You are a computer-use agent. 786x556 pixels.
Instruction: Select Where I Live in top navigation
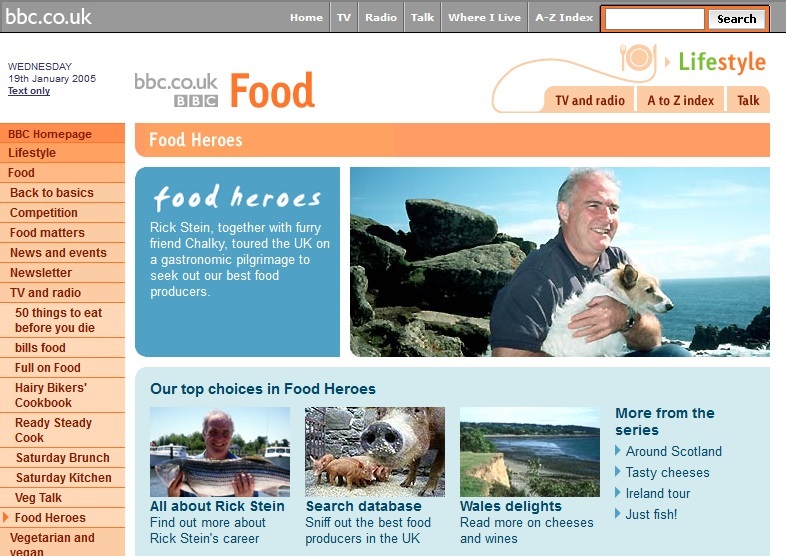[x=484, y=17]
